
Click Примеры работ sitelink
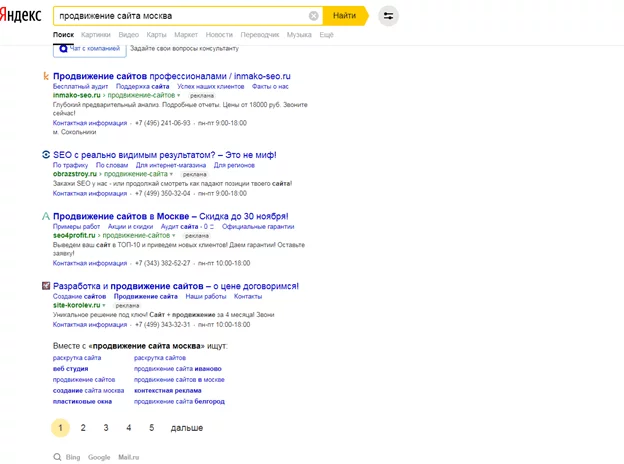[76, 226]
